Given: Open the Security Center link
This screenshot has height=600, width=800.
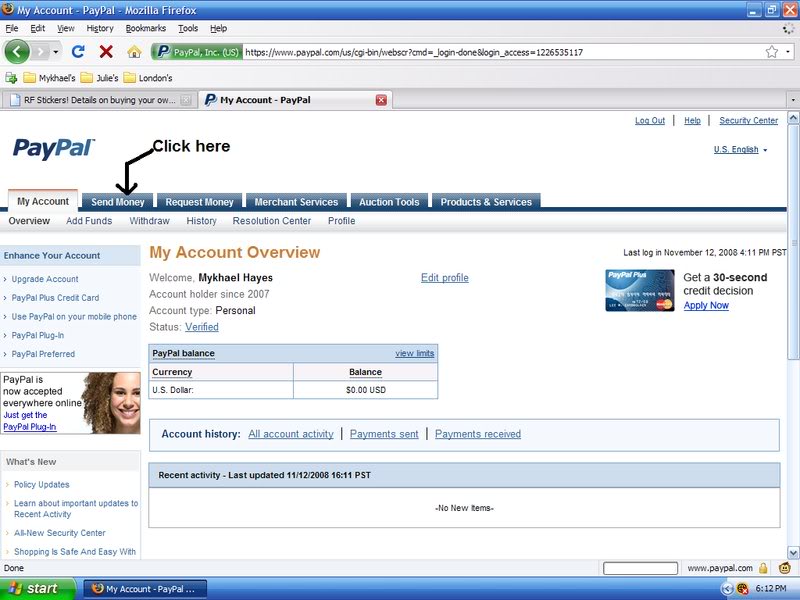Looking at the screenshot, I should pos(748,121).
